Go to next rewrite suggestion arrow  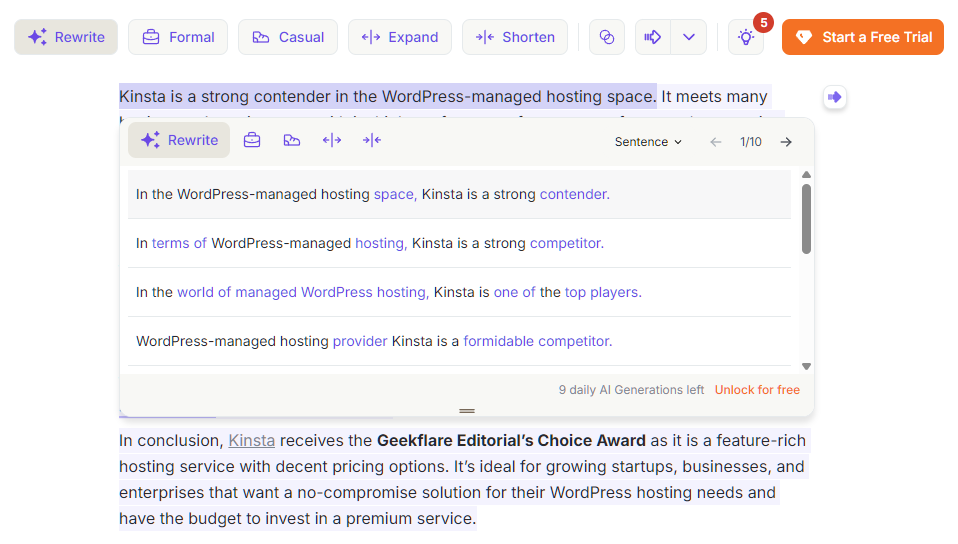(786, 142)
